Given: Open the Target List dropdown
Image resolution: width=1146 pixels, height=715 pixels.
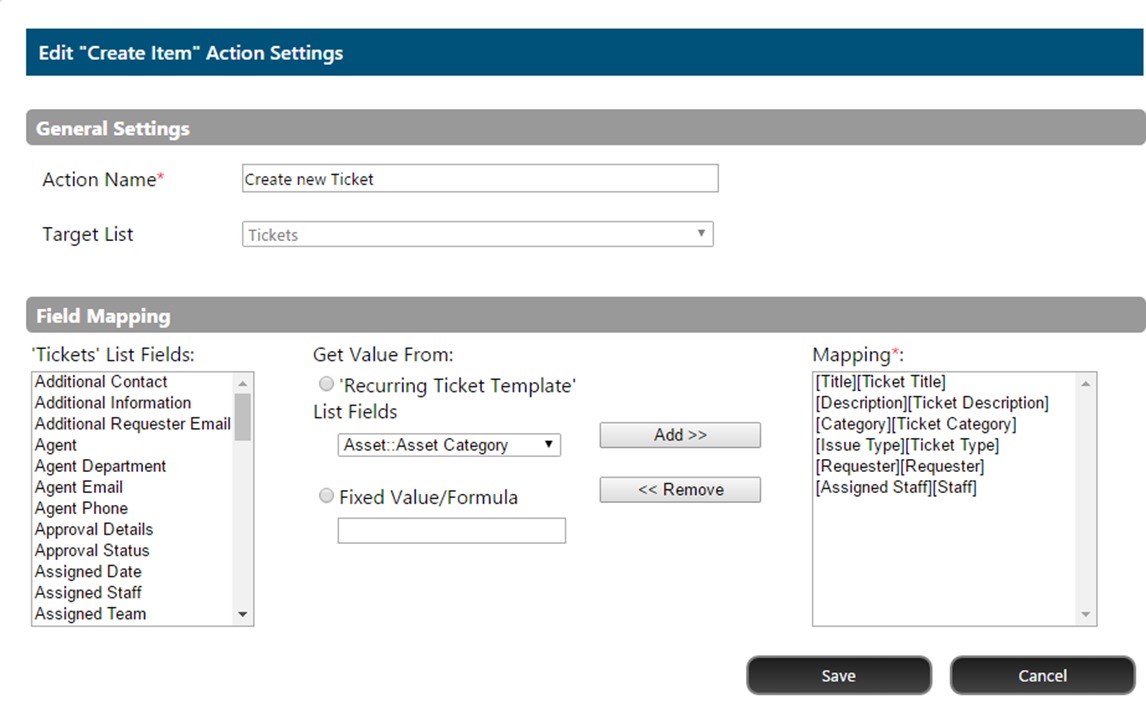Looking at the screenshot, I should pyautogui.click(x=477, y=234).
